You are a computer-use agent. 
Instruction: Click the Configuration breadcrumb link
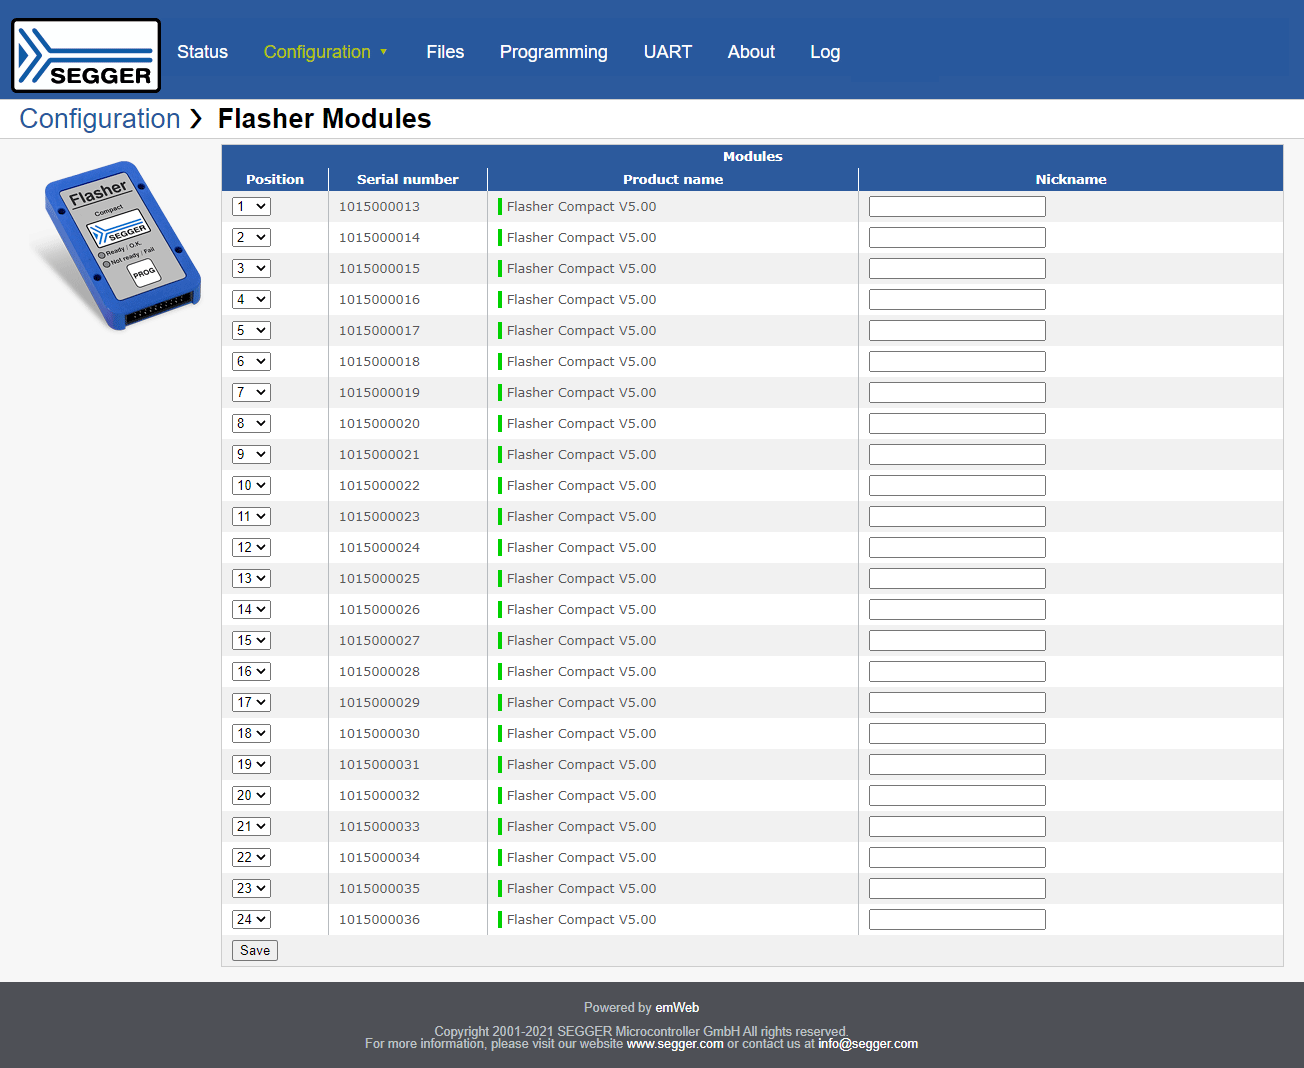point(100,119)
